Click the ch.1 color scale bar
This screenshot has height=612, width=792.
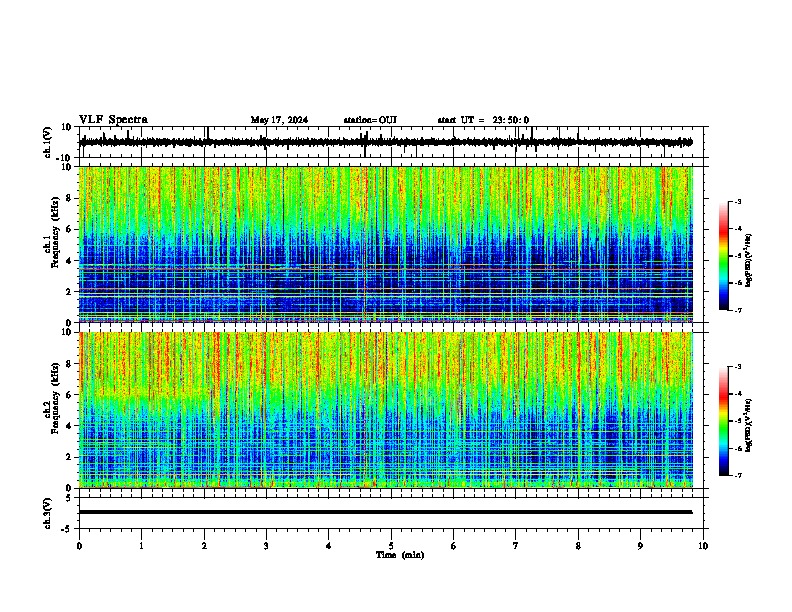724,256
